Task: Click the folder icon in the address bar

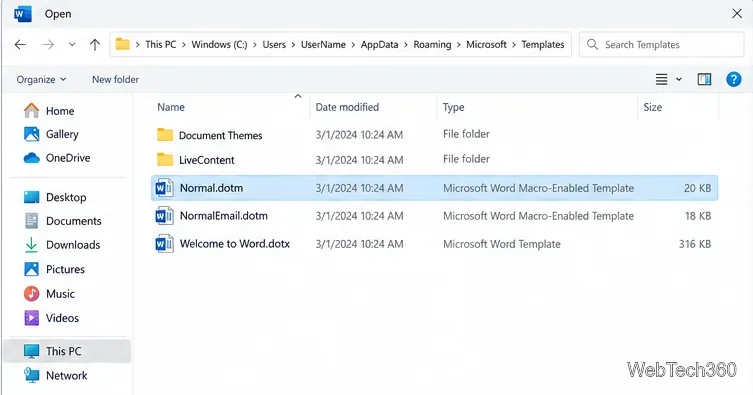Action: pyautogui.click(x=122, y=44)
